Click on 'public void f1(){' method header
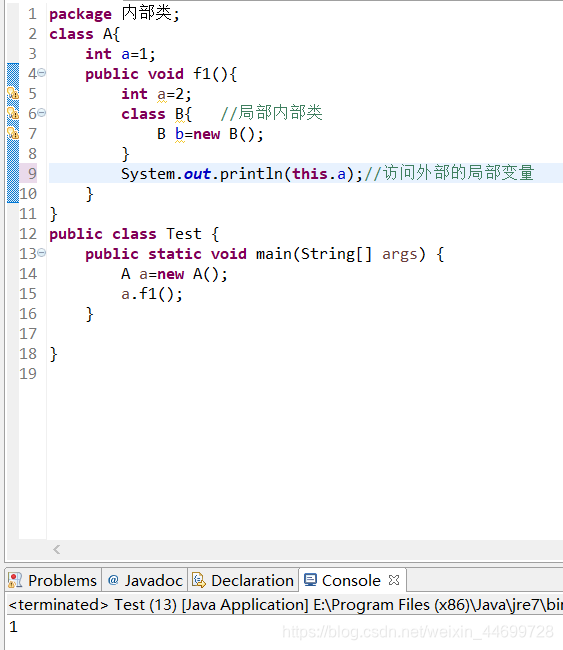The image size is (563, 650). pyautogui.click(x=161, y=74)
